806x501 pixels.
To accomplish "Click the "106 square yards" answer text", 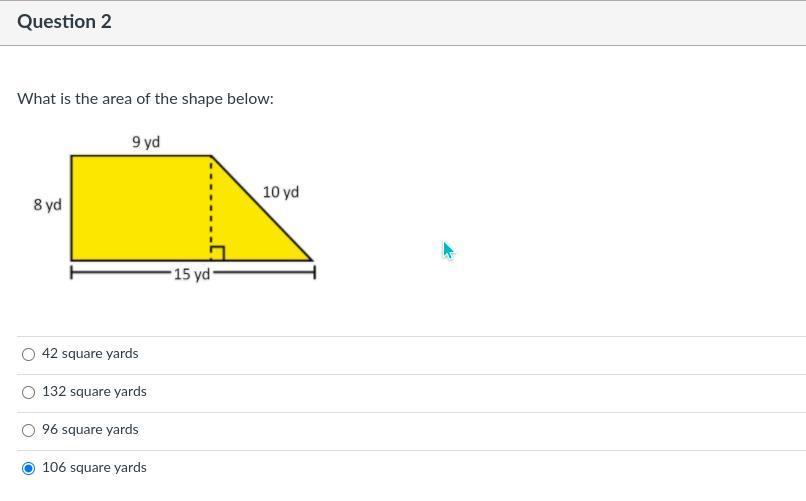I will (x=94, y=467).
